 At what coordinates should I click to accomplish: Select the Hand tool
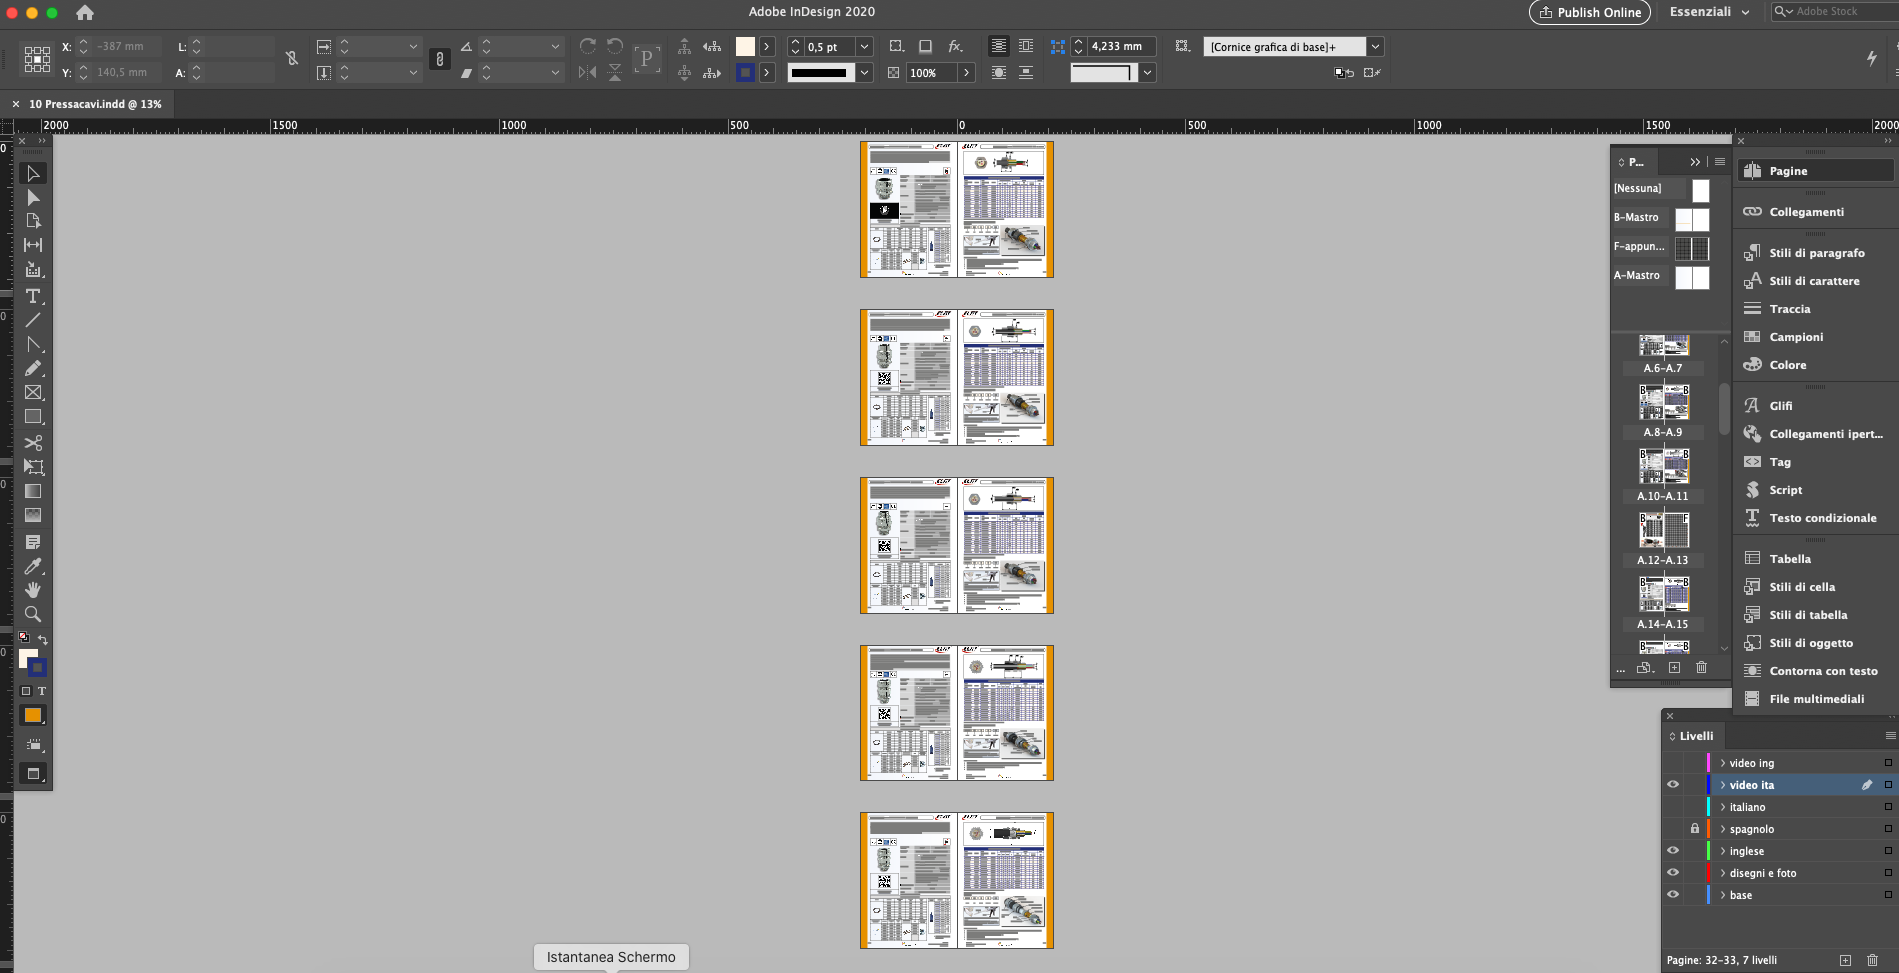pyautogui.click(x=33, y=590)
